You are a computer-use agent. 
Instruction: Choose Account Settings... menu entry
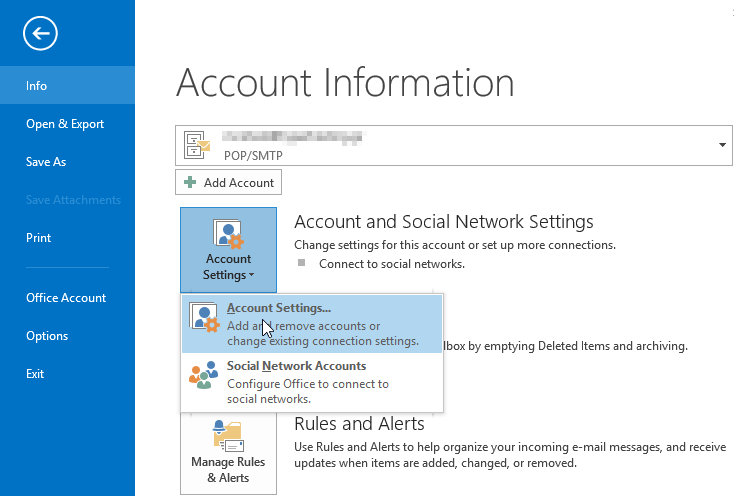pos(312,324)
